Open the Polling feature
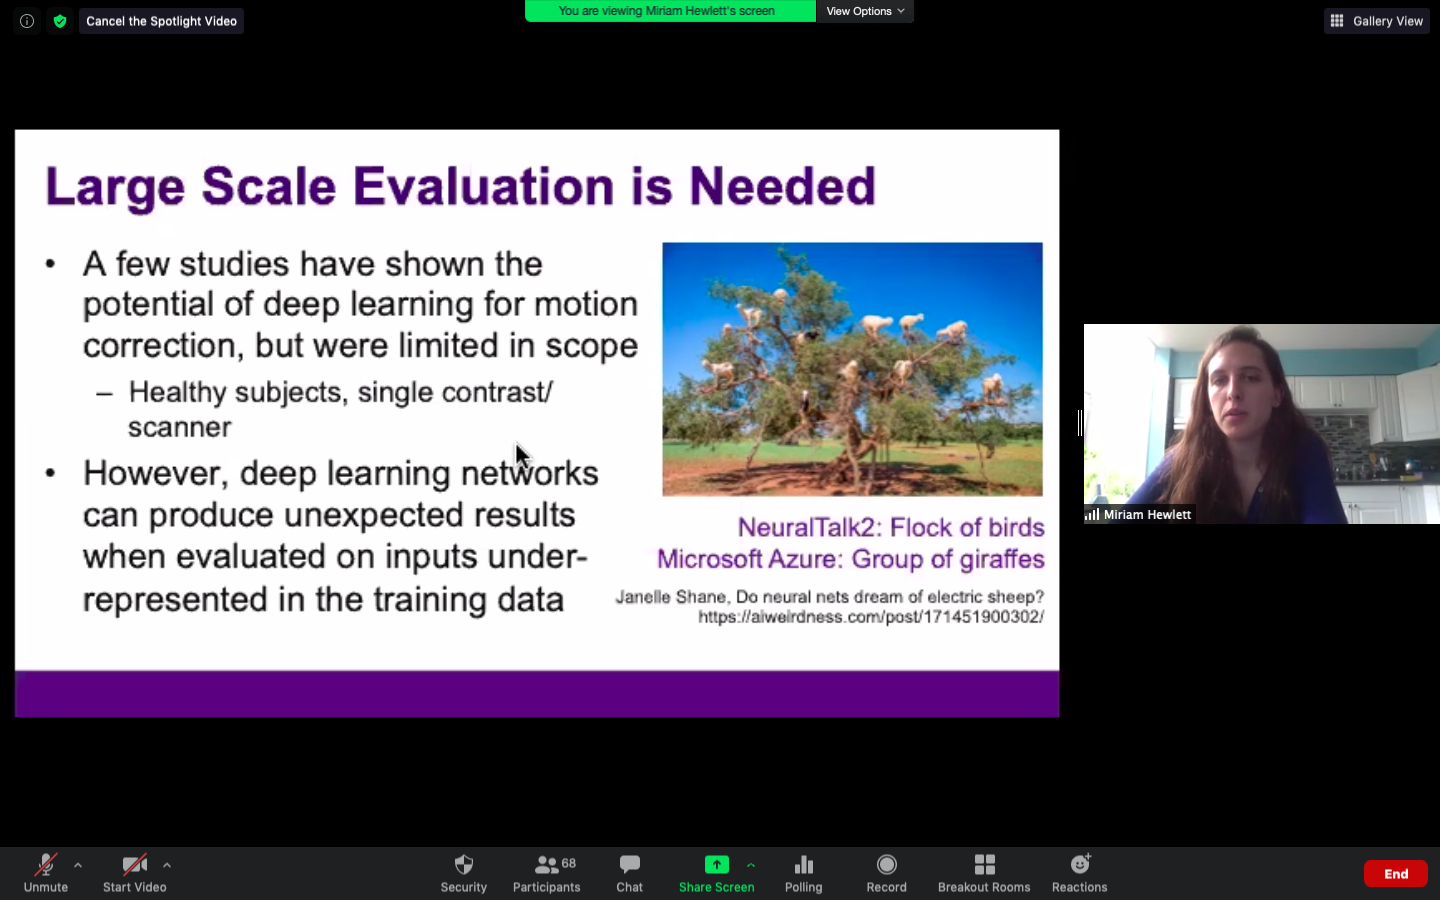 point(803,872)
